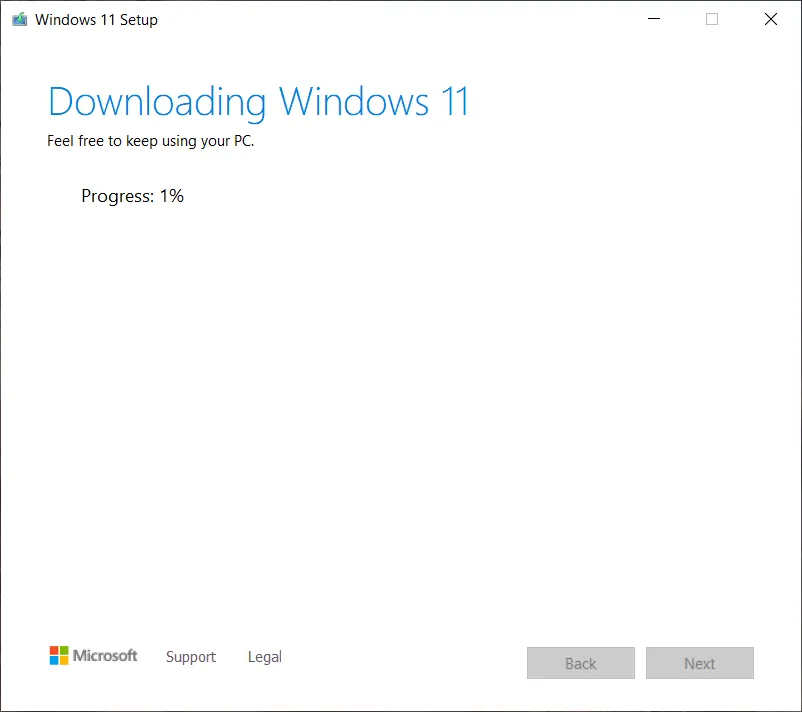This screenshot has width=802, height=712.
Task: Click the word "Setup" in the title bar
Action: tap(138, 20)
